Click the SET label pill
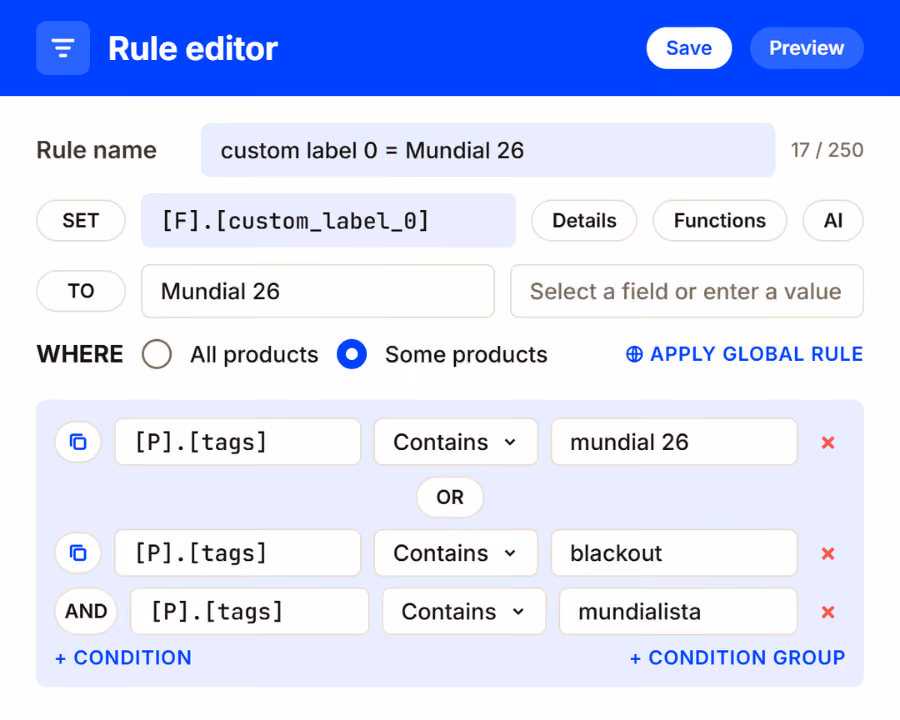The image size is (900, 720). 81,220
